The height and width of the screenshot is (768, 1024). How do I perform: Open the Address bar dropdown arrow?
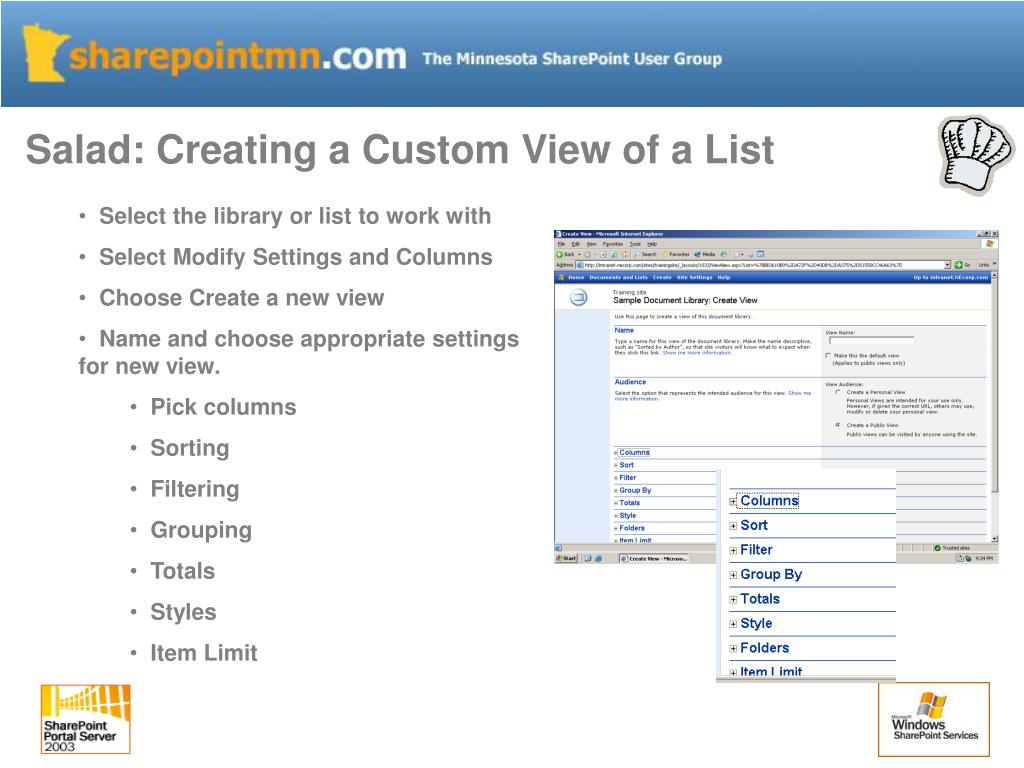click(948, 265)
